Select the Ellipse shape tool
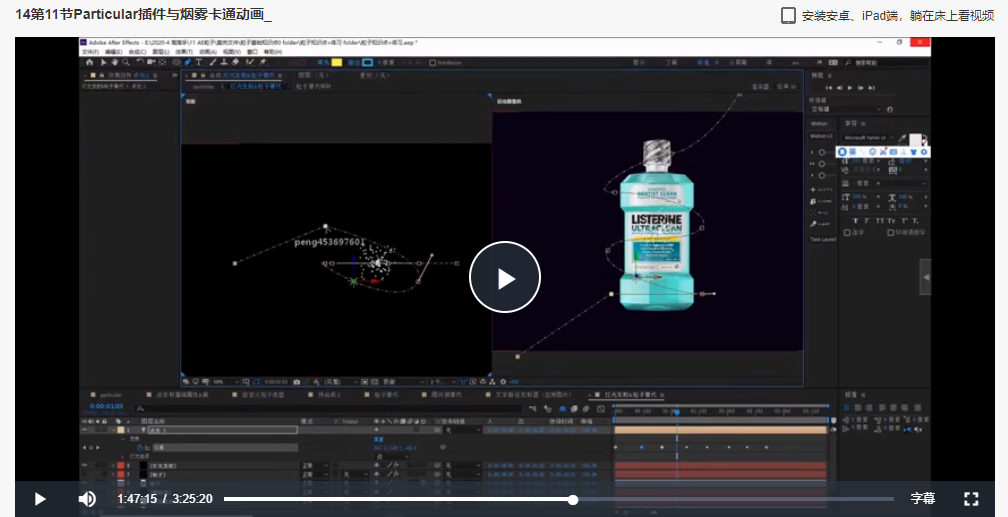1008x517 pixels. 176,62
